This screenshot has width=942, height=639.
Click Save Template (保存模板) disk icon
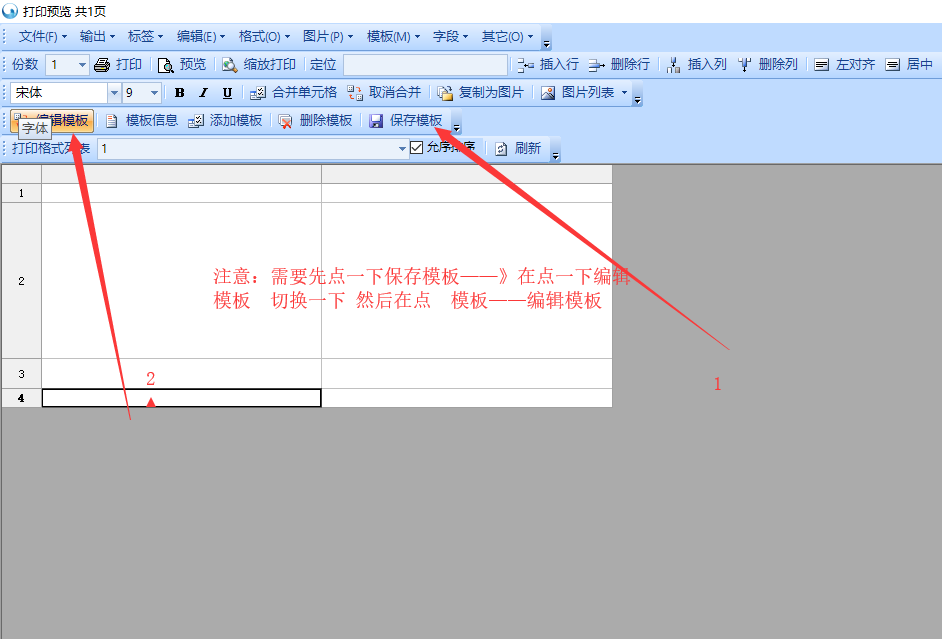376,121
